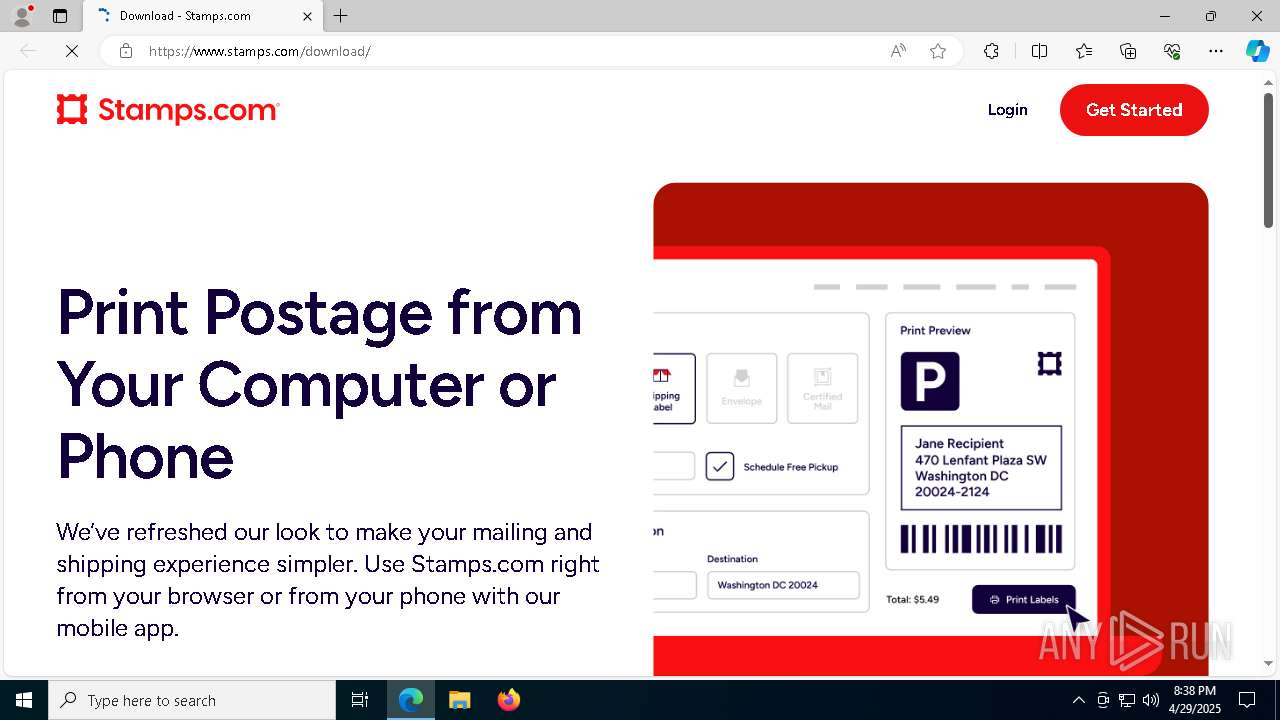Click the Certified Mail option in illustration
Screen dimensions: 1280x720
tap(822, 388)
